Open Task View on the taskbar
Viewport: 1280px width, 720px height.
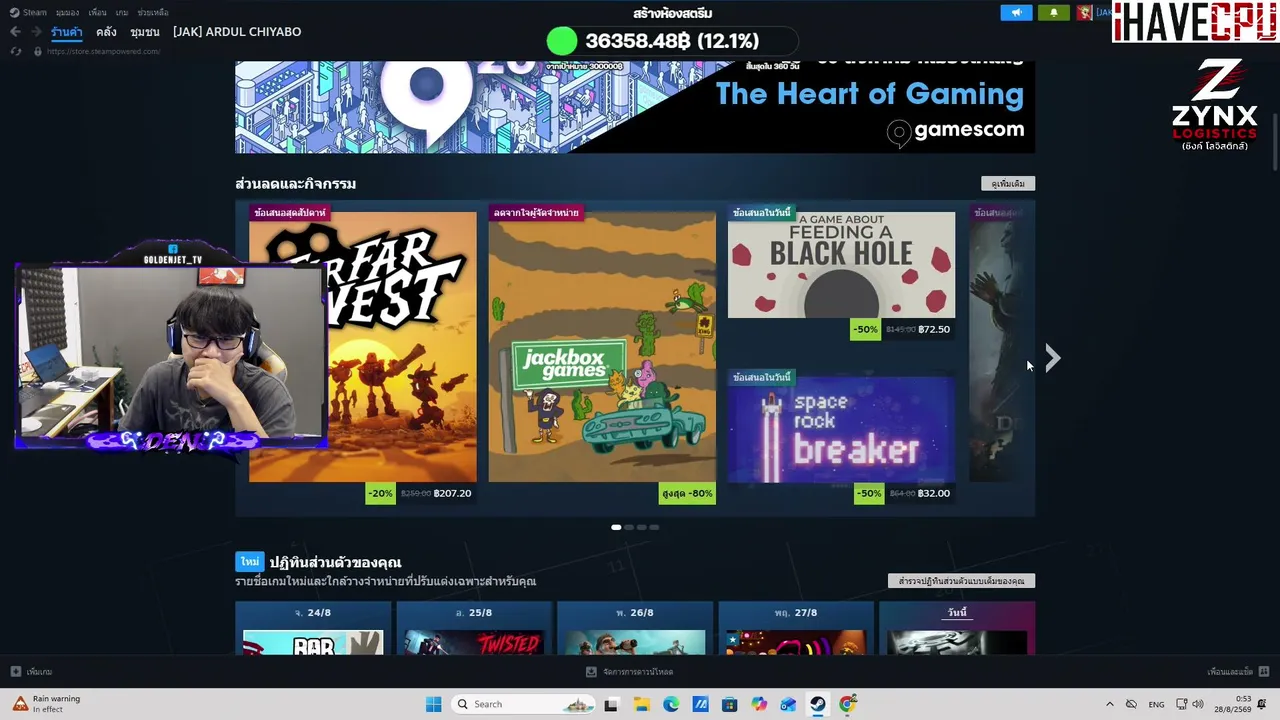(611, 704)
